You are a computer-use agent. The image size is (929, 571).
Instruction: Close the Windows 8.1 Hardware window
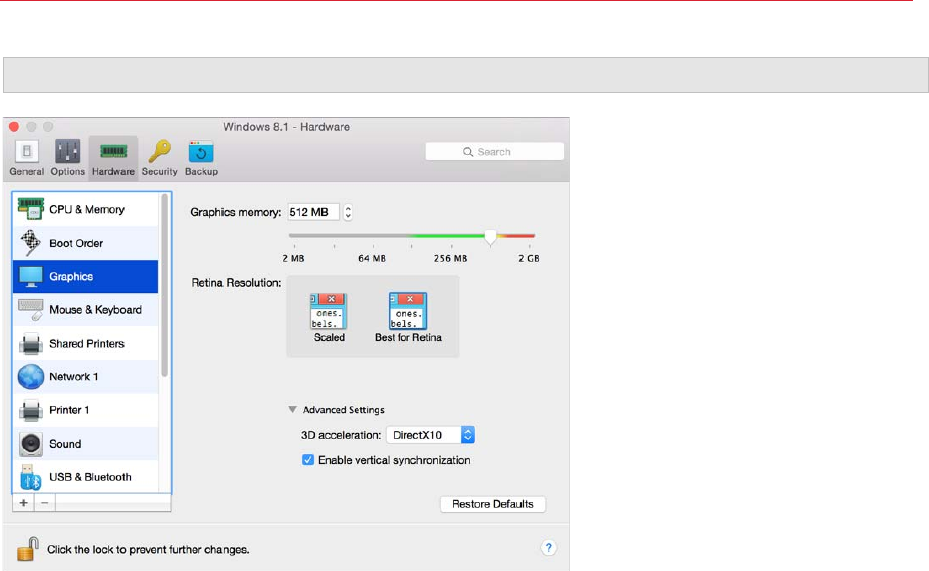pos(14,127)
